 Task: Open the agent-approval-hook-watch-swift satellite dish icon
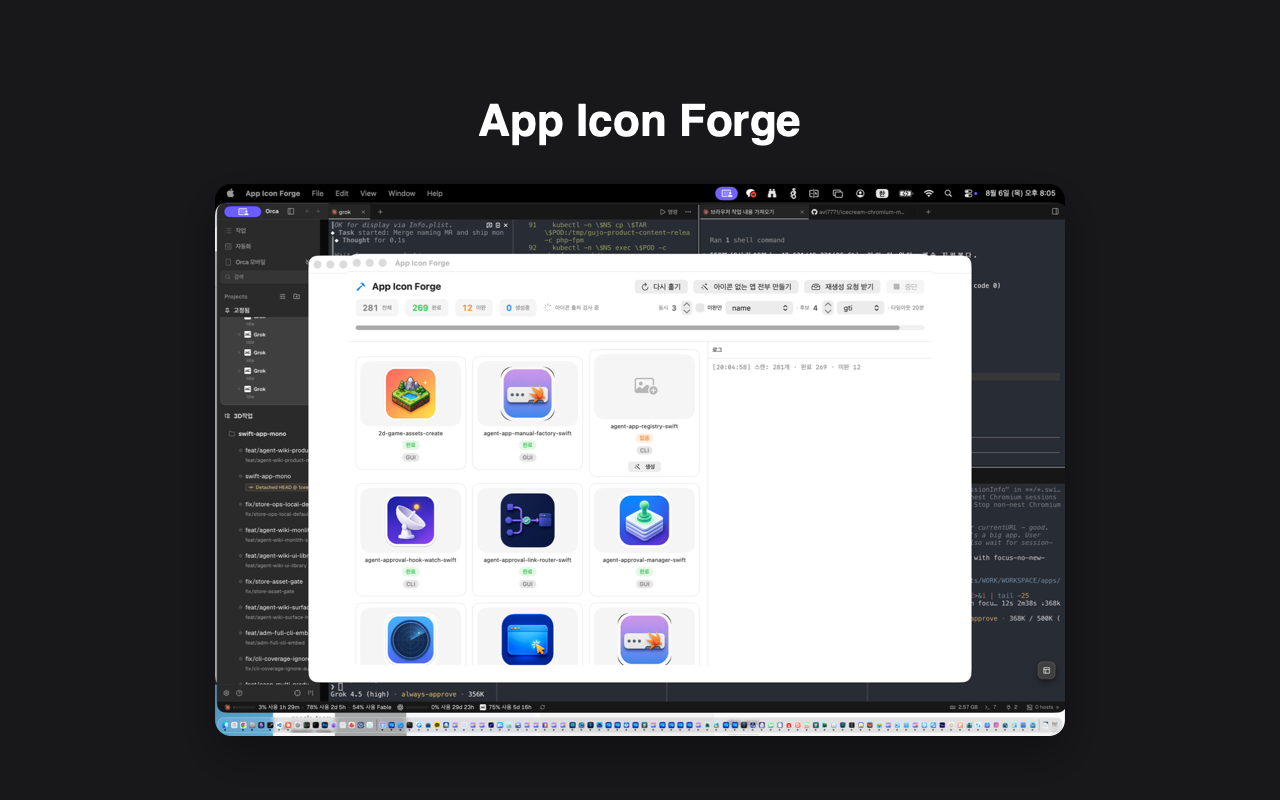tap(410, 521)
